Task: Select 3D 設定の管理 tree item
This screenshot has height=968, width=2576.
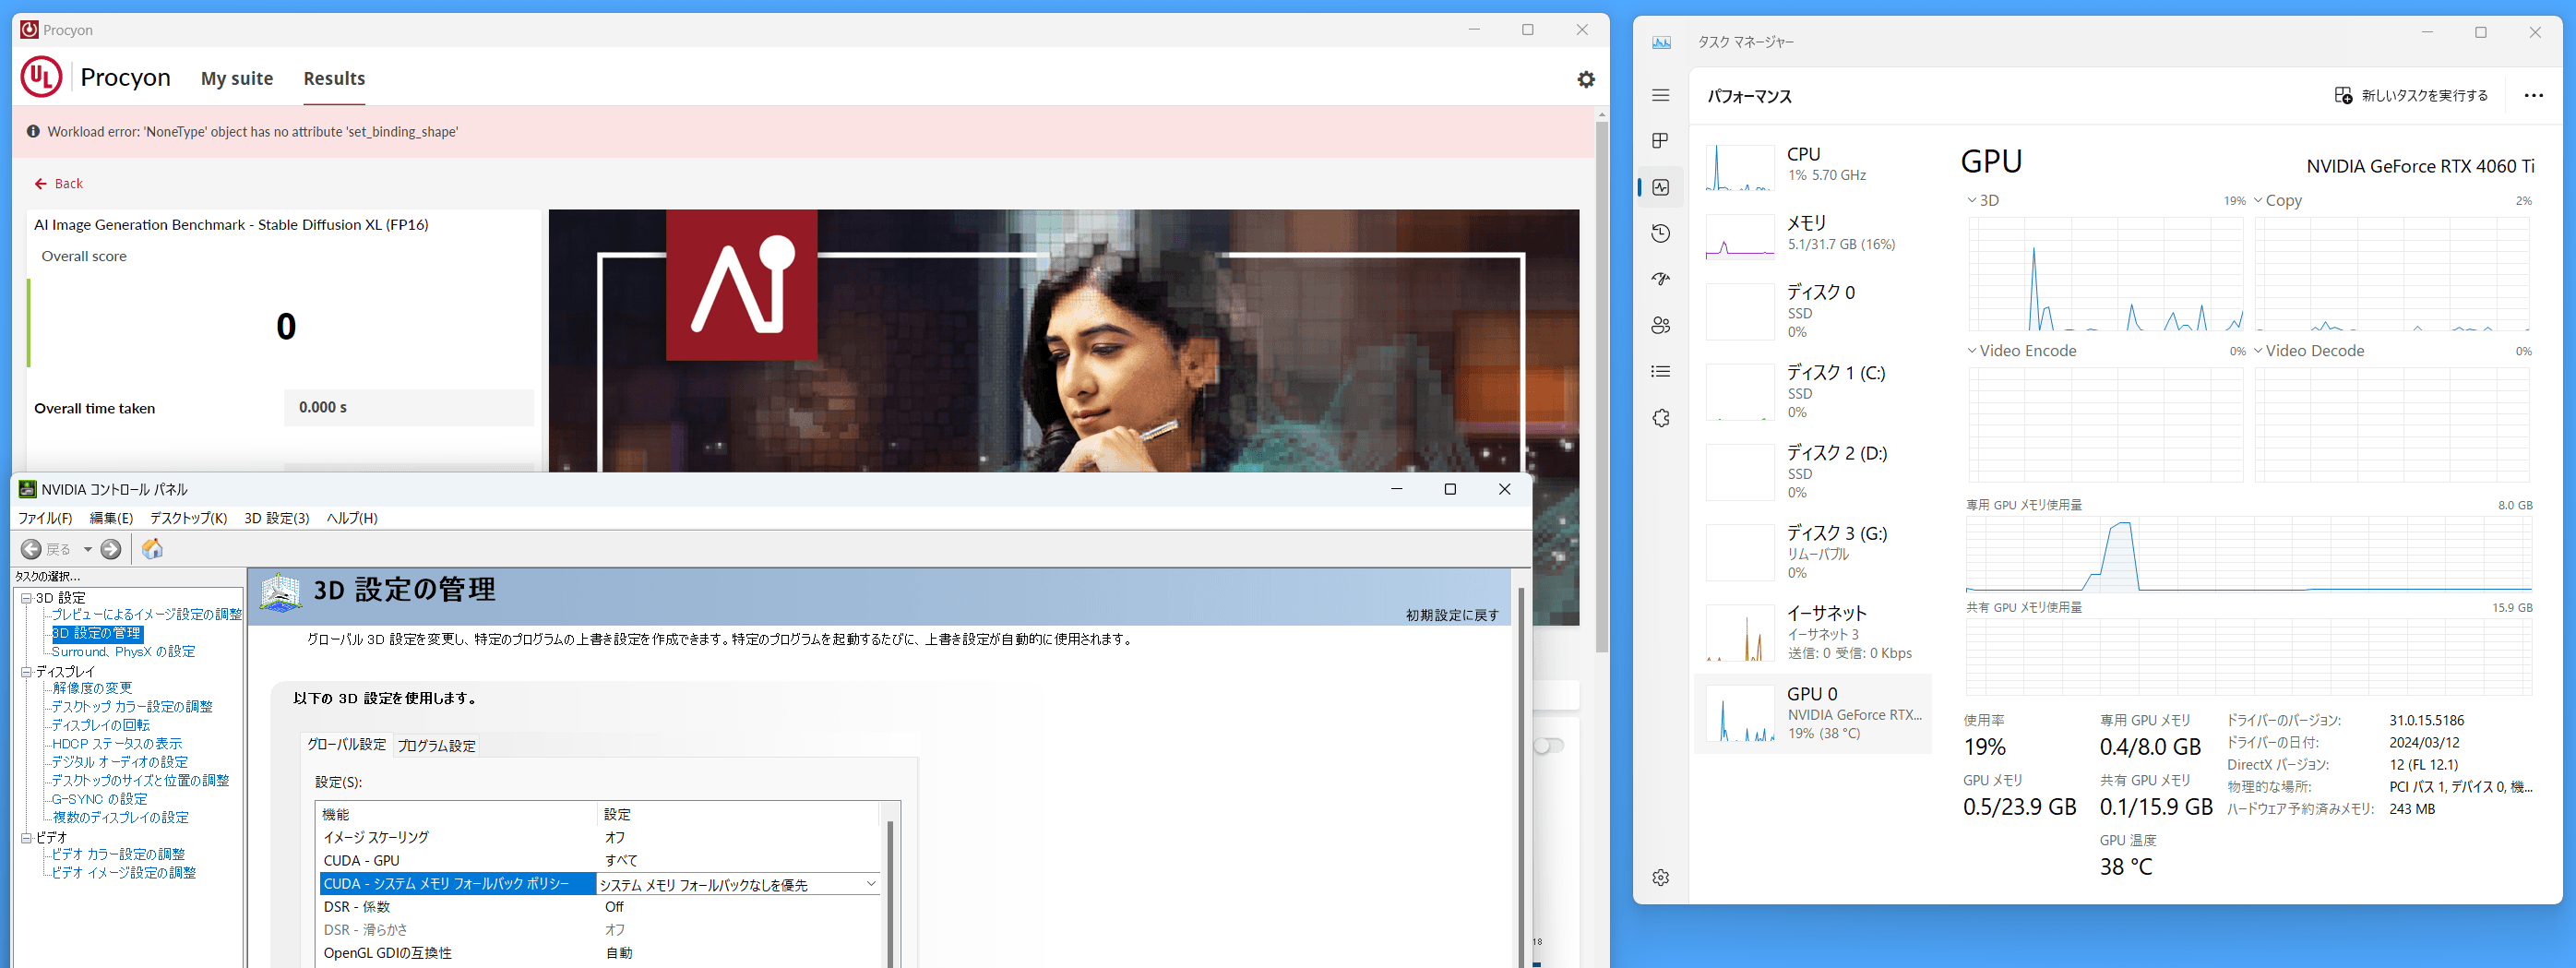Action: tap(97, 633)
